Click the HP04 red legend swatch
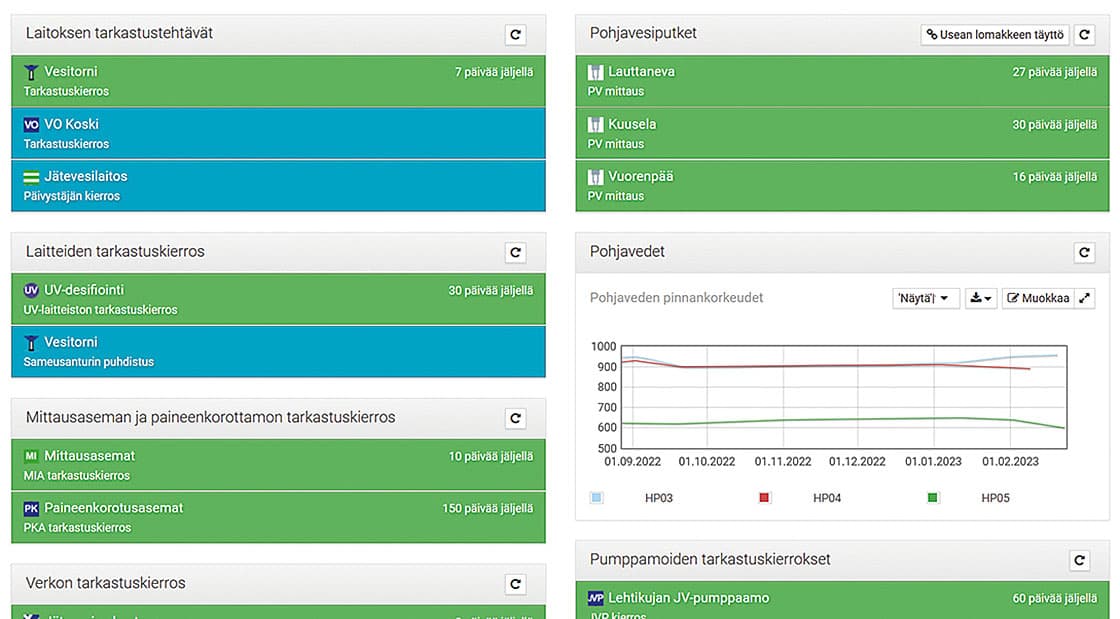Screen dimensions: 1120x619 tap(765, 497)
